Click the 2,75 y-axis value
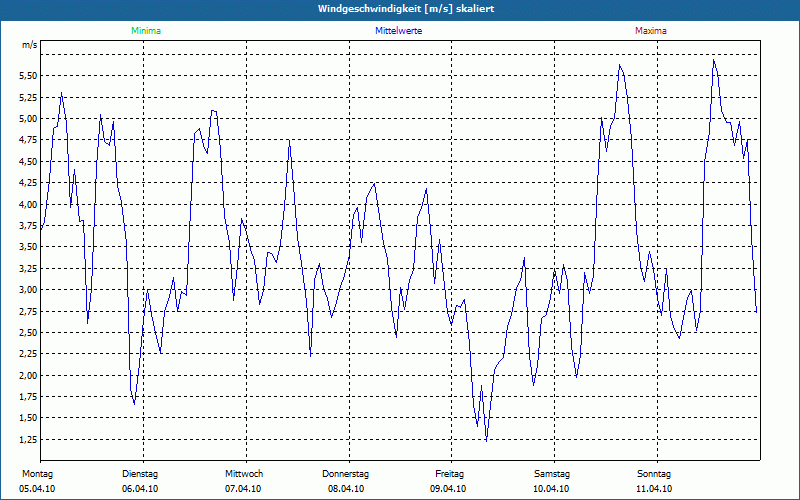Image resolution: width=800 pixels, height=500 pixels. pyautogui.click(x=29, y=311)
